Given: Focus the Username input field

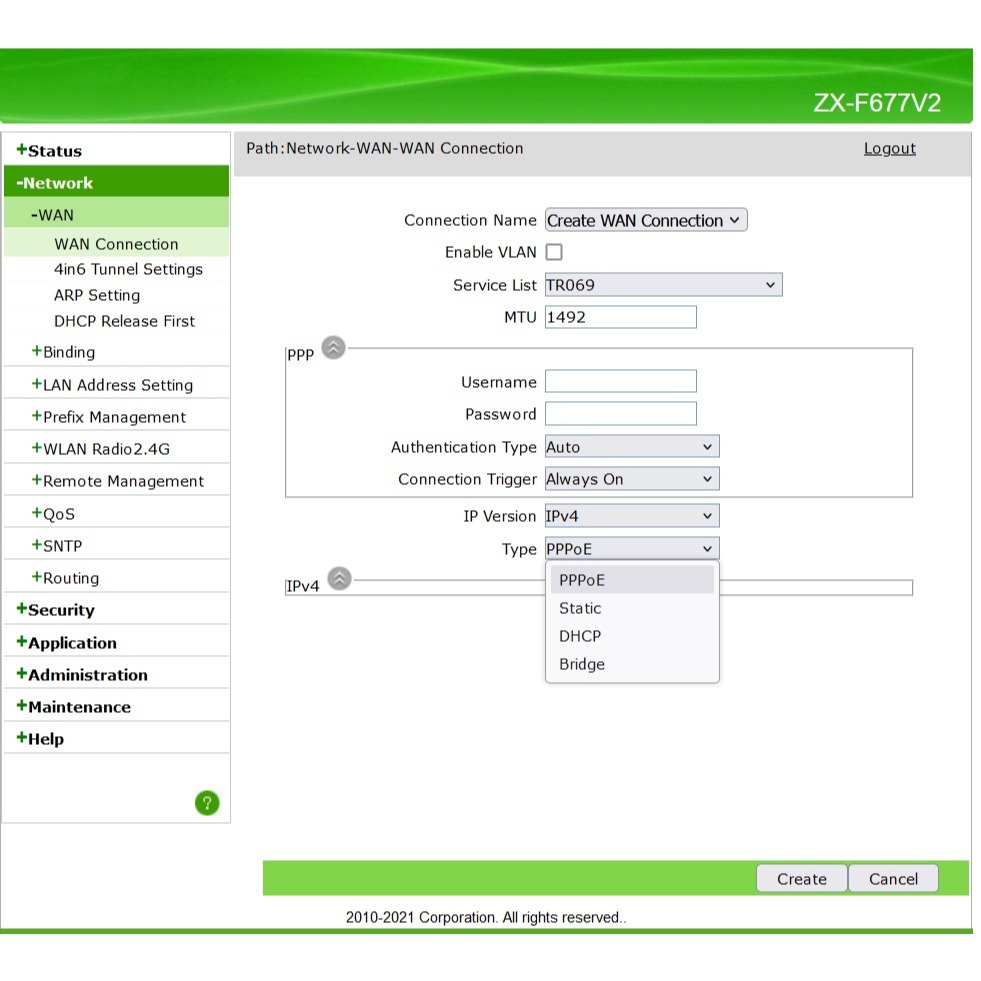Looking at the screenshot, I should pyautogui.click(x=620, y=382).
